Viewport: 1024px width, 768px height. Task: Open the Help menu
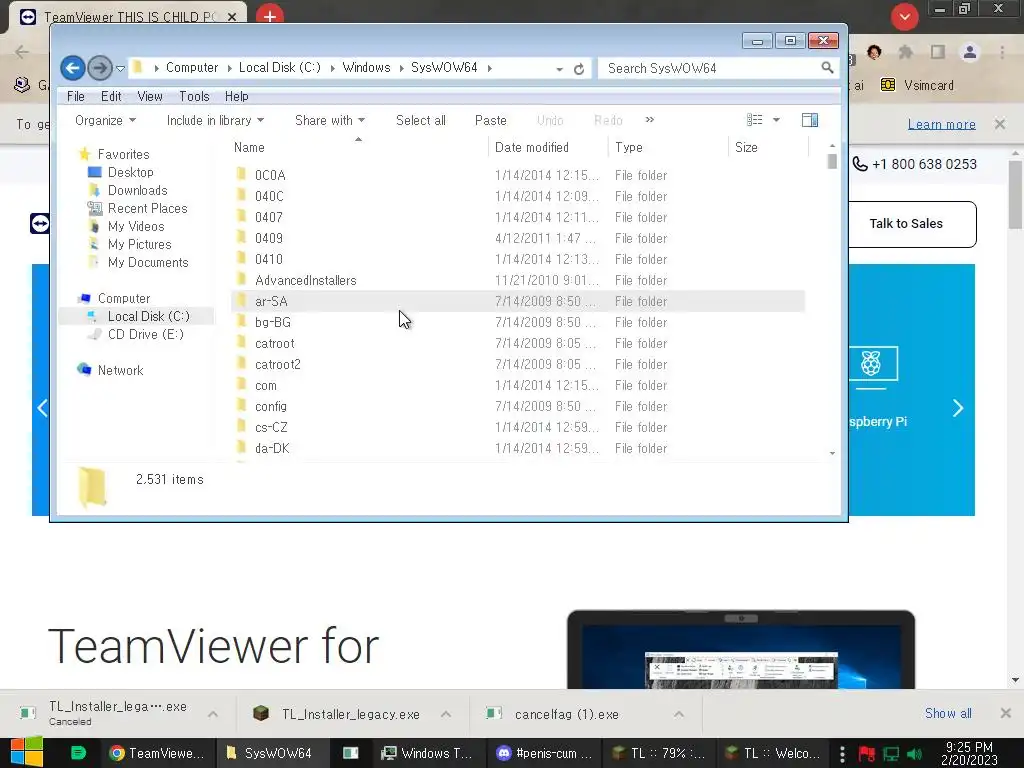[x=236, y=96]
